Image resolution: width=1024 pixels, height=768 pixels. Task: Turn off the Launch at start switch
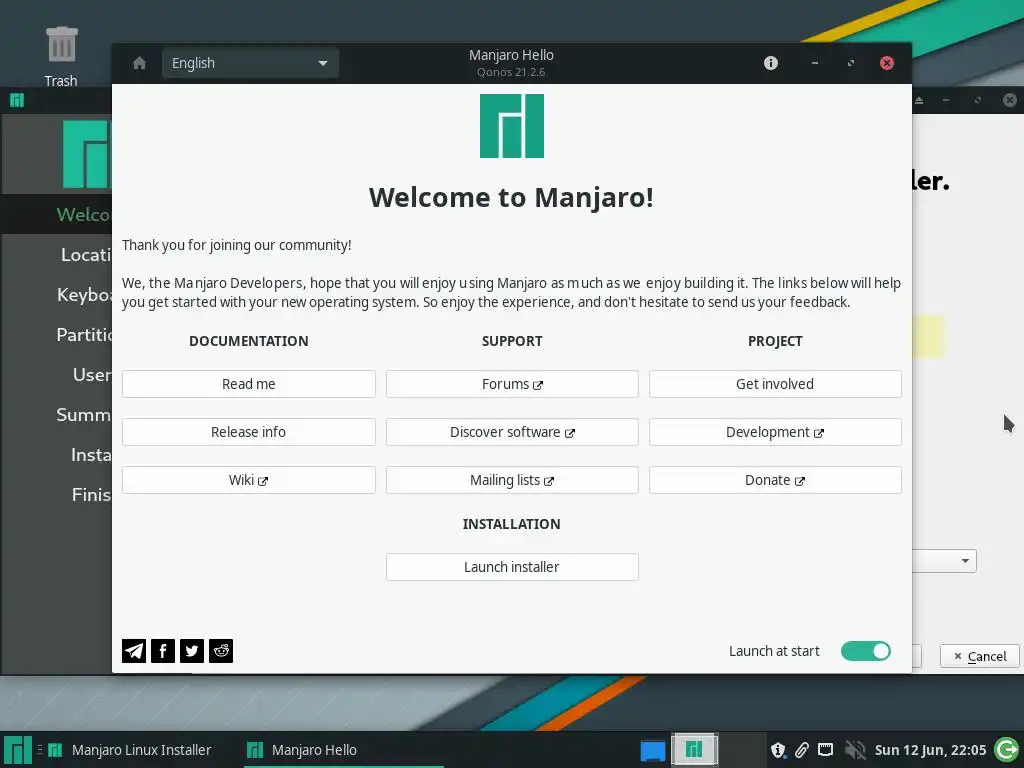click(x=865, y=651)
